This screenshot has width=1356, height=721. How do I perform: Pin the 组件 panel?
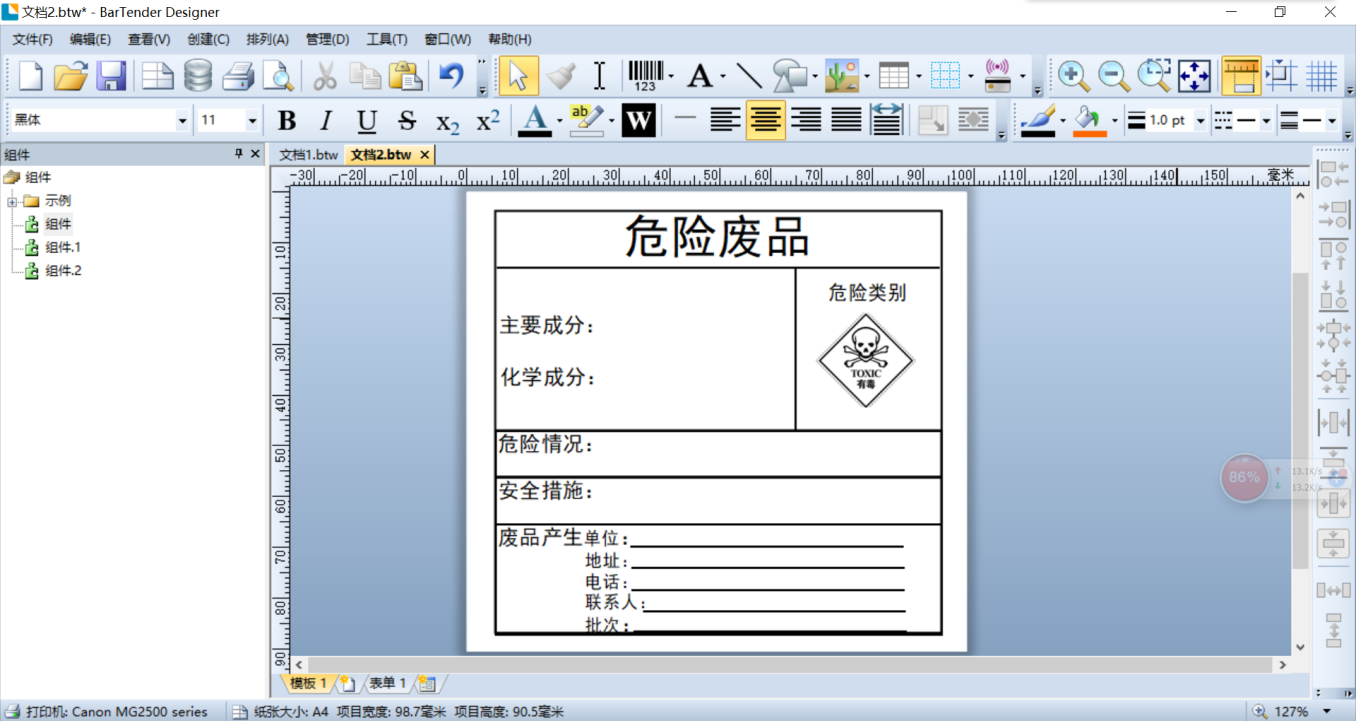click(x=239, y=154)
